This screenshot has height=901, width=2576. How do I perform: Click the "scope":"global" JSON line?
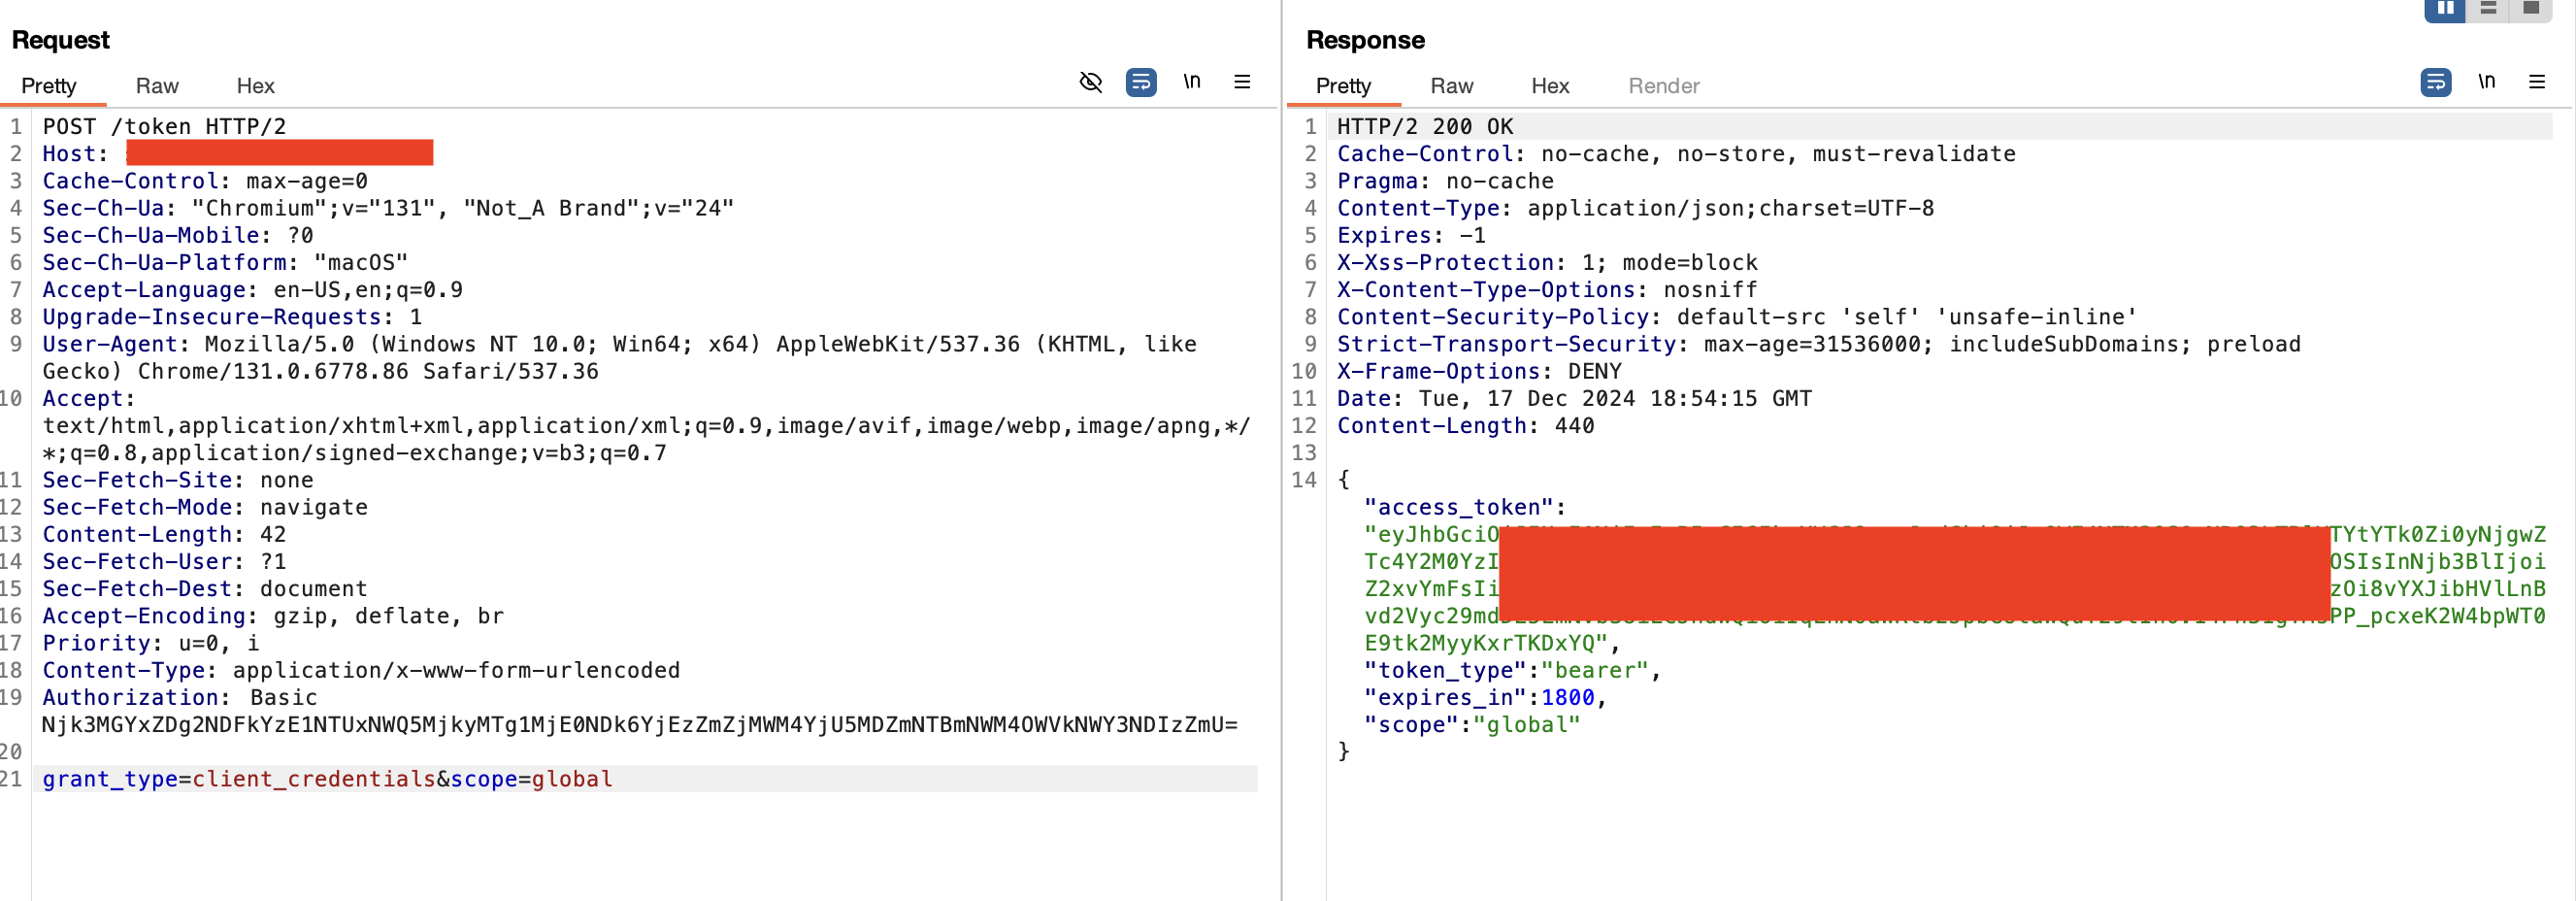(1472, 724)
